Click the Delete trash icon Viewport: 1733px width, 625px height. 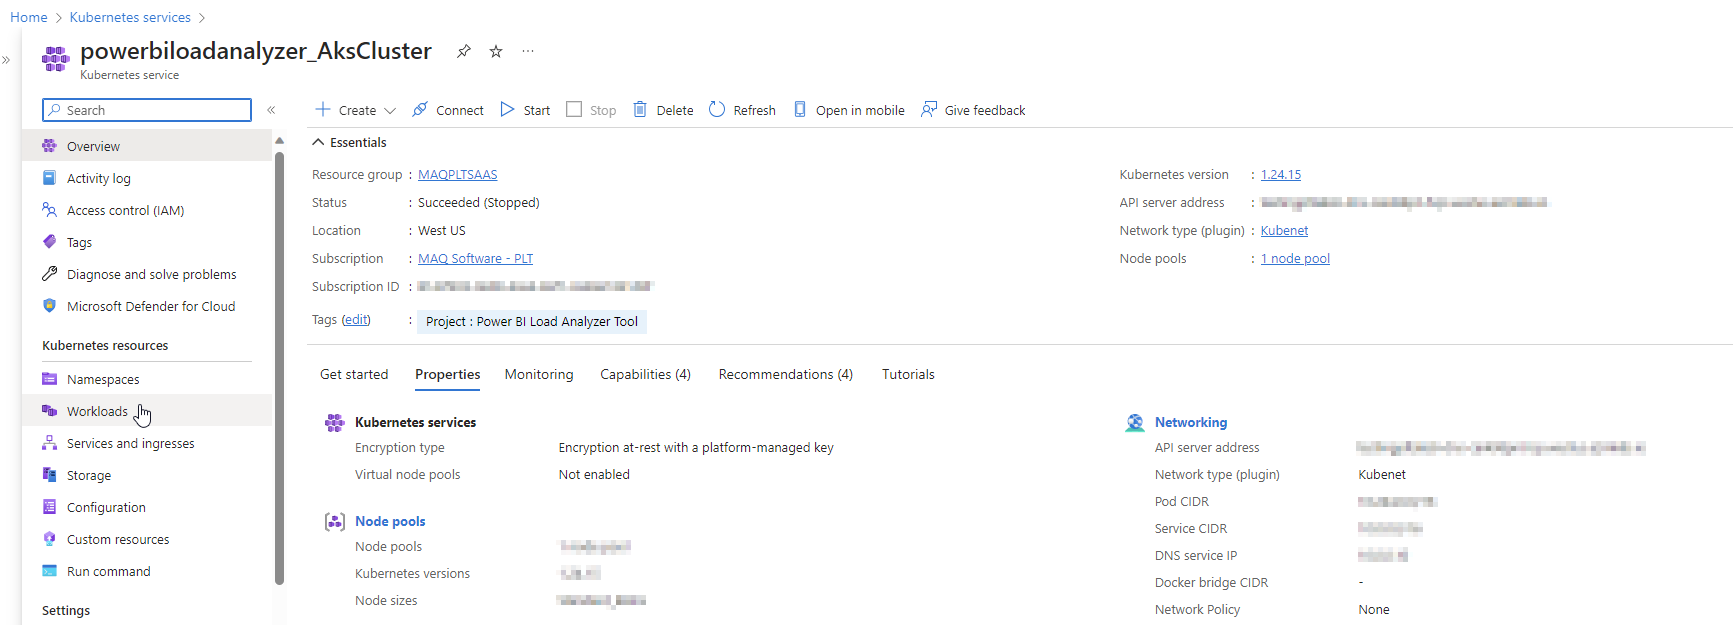coord(640,110)
